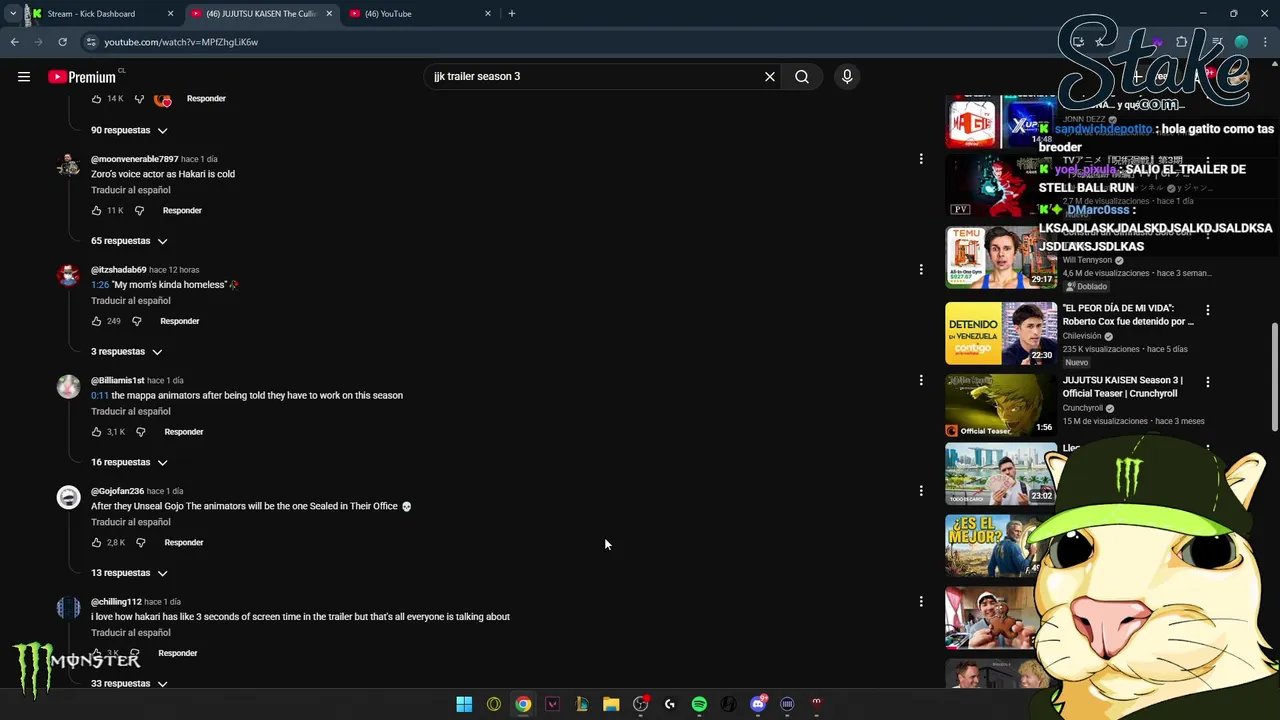Image resolution: width=1280 pixels, height=720 pixels.
Task: Open Spotify from the taskbar
Action: point(699,704)
